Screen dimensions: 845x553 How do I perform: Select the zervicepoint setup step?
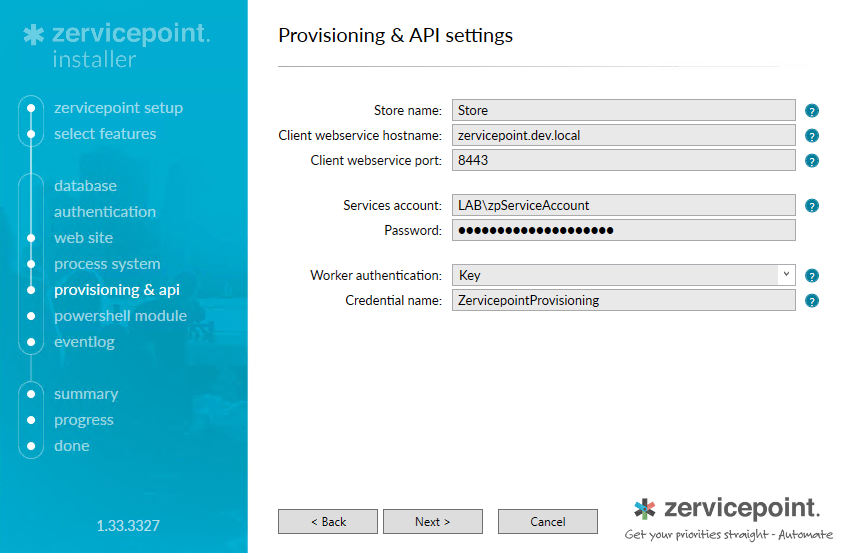(x=118, y=108)
